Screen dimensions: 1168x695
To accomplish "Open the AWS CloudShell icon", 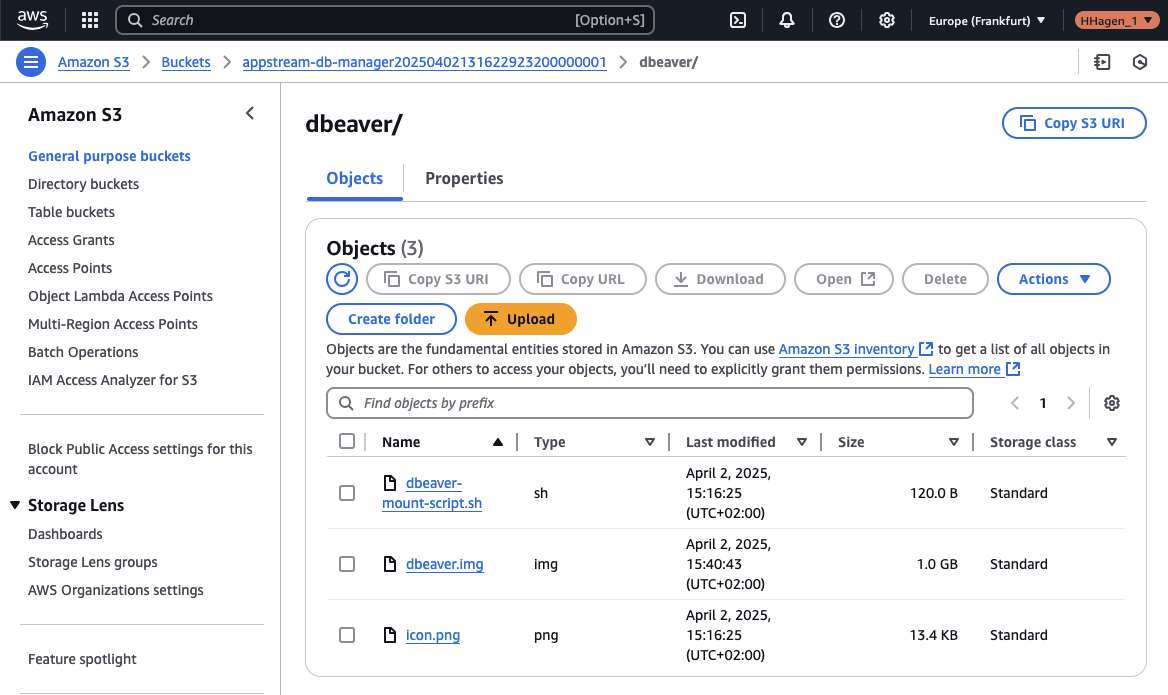I will point(738,20).
